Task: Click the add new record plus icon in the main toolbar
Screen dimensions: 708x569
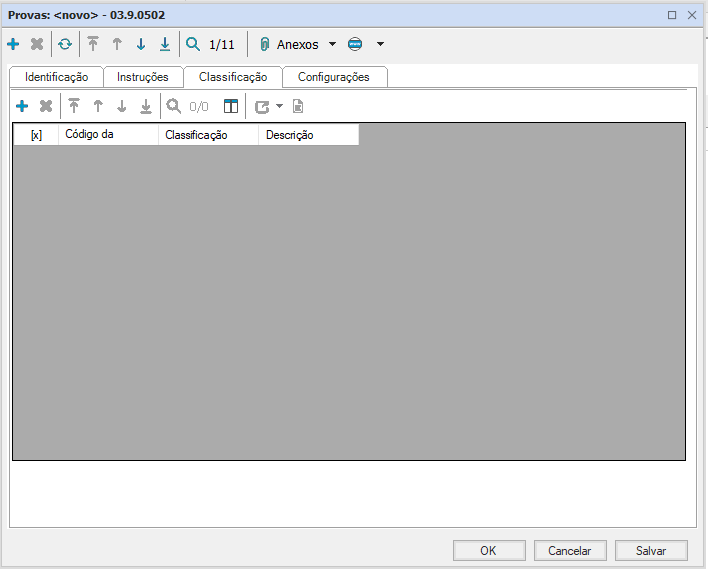Action: [x=13, y=45]
